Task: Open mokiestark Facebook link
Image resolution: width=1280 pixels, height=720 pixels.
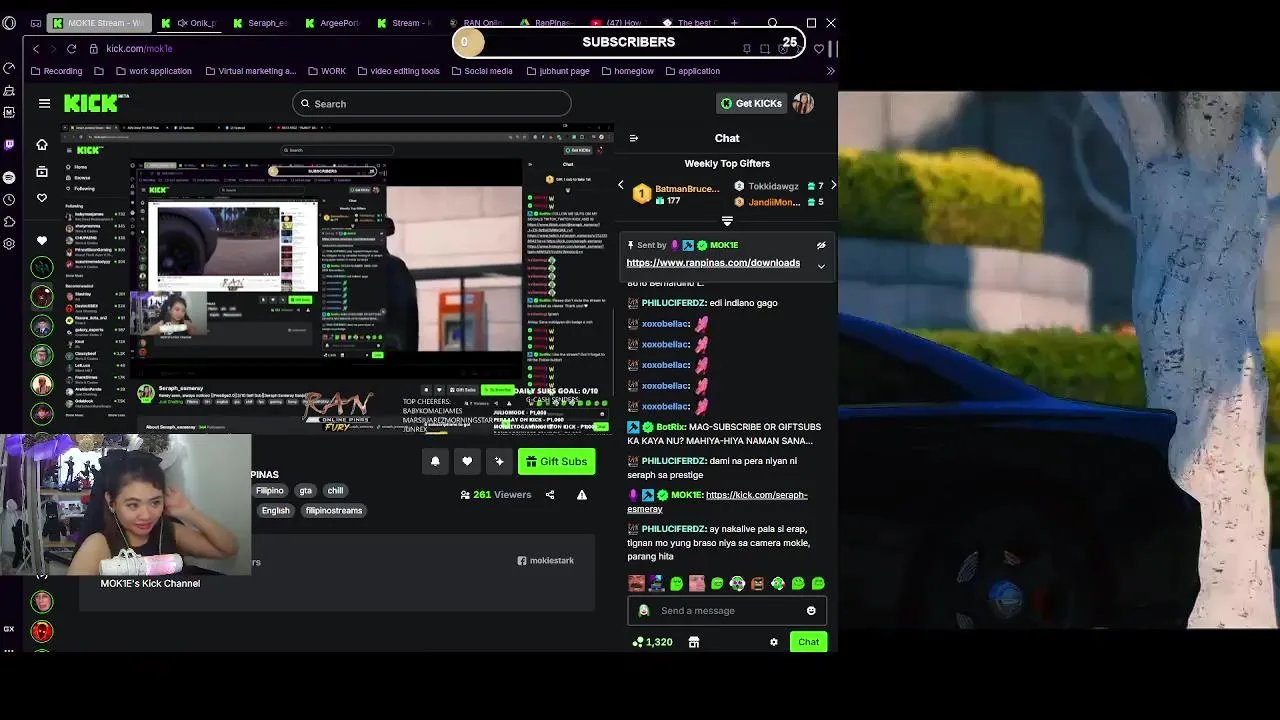Action: (545, 561)
